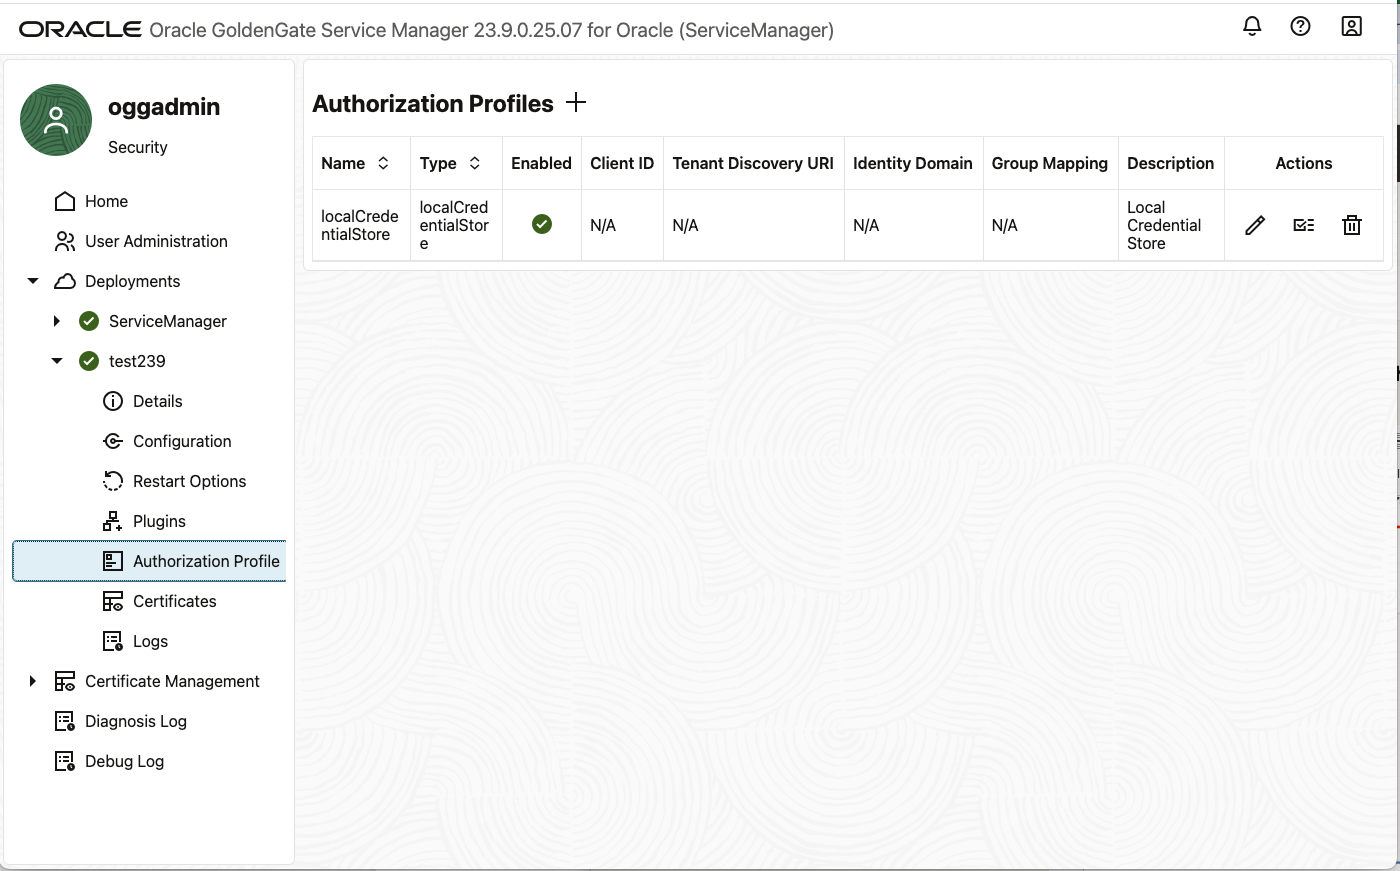Click the Delete trash icon for localCredentialStore
This screenshot has width=1400, height=871.
point(1352,225)
